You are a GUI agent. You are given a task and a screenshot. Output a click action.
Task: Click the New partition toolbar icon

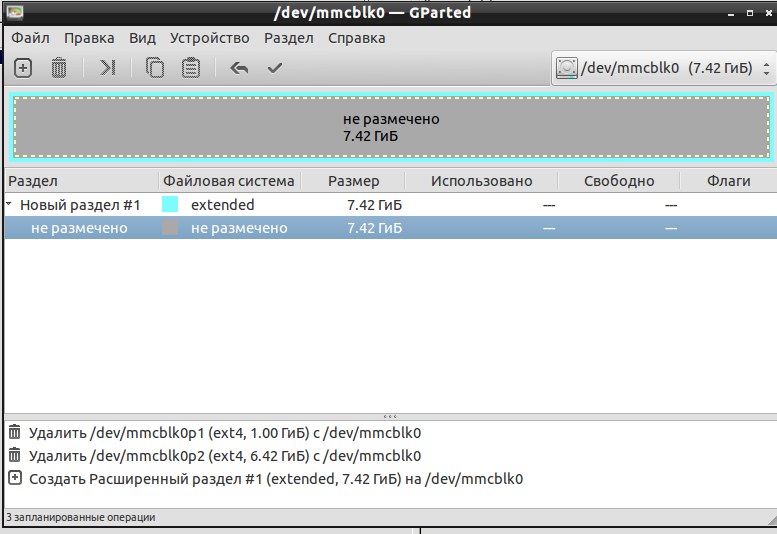(23, 68)
